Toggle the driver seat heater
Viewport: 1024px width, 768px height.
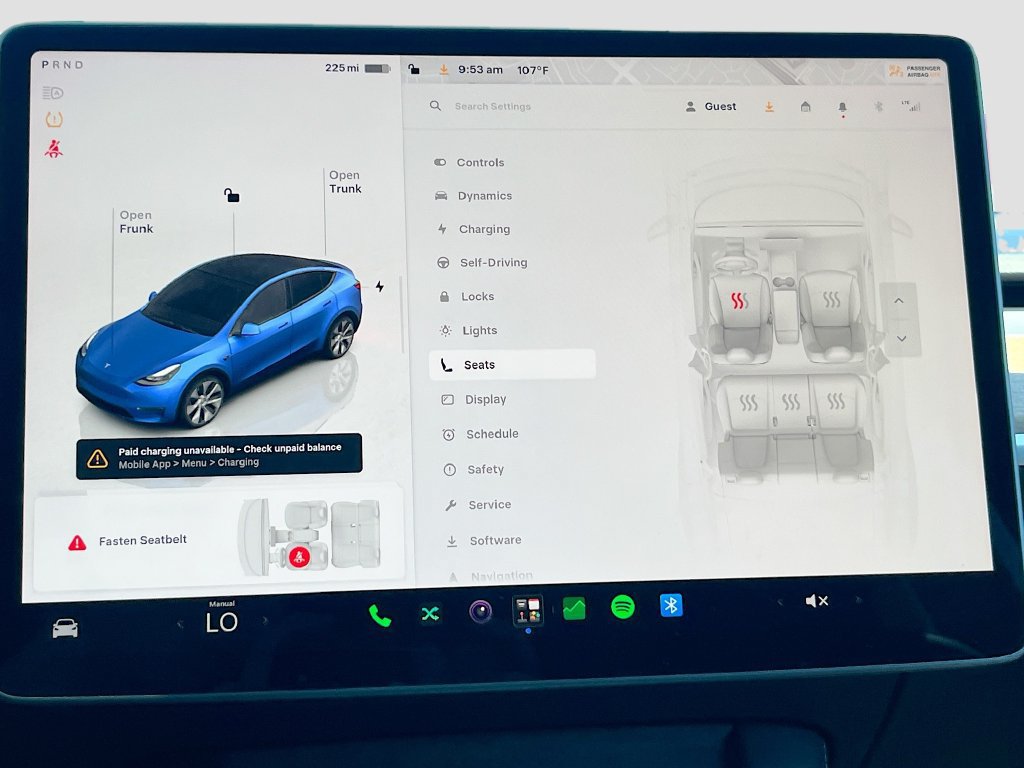click(x=739, y=300)
